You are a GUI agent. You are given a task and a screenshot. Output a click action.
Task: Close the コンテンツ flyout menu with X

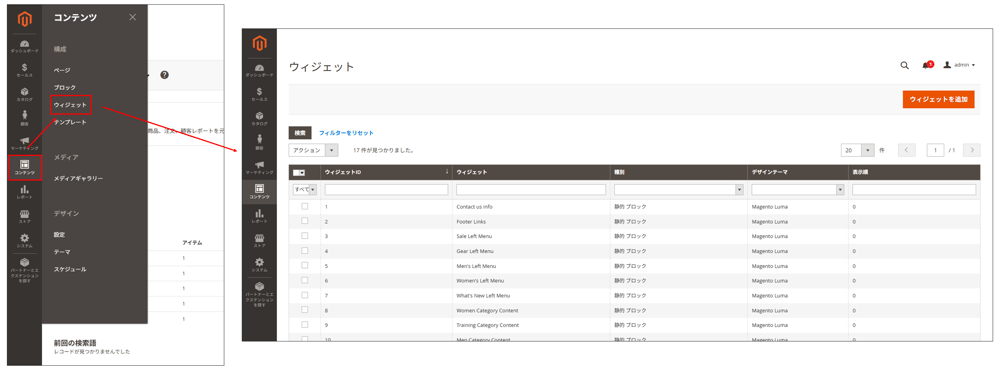(x=132, y=17)
